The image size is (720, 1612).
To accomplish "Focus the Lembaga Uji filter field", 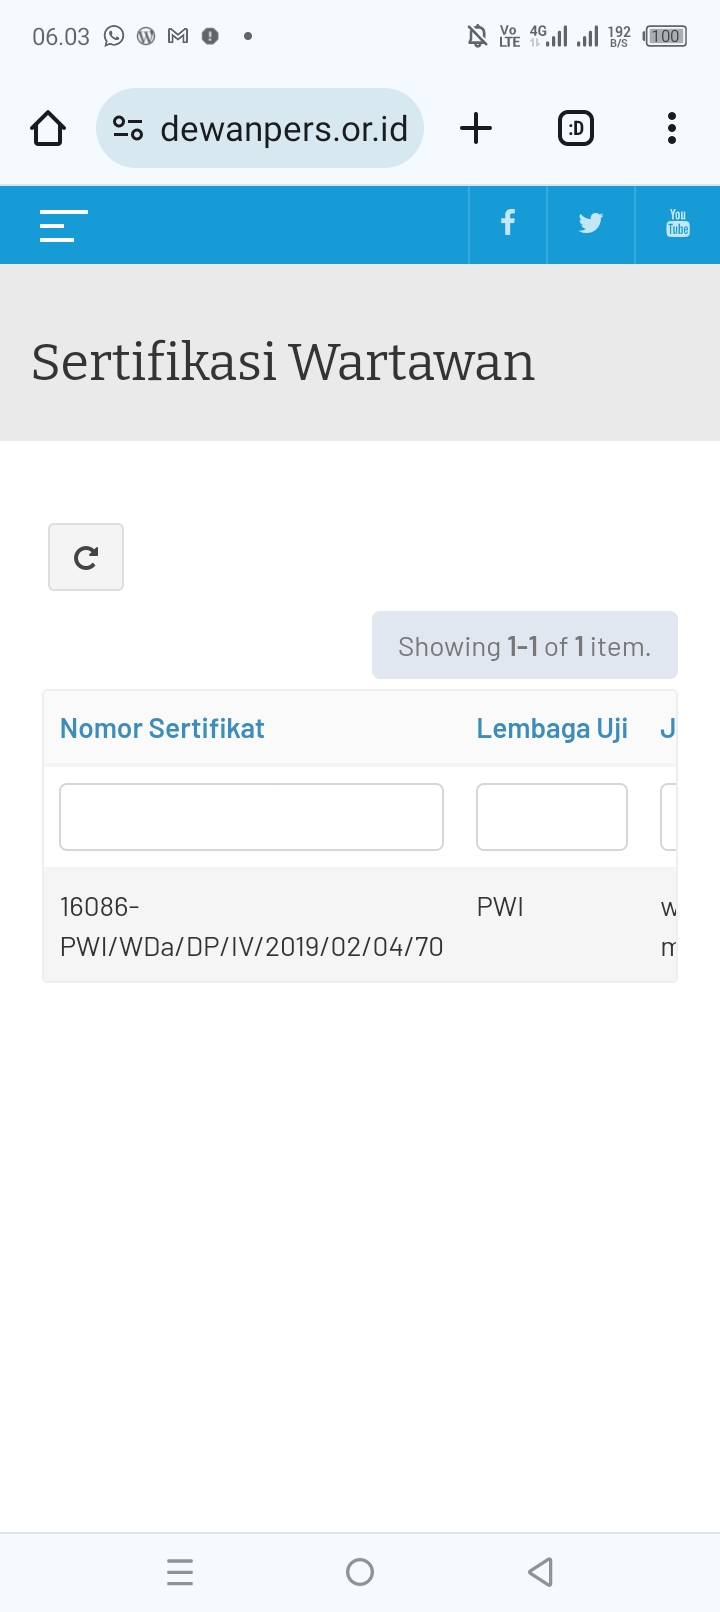I will 552,817.
